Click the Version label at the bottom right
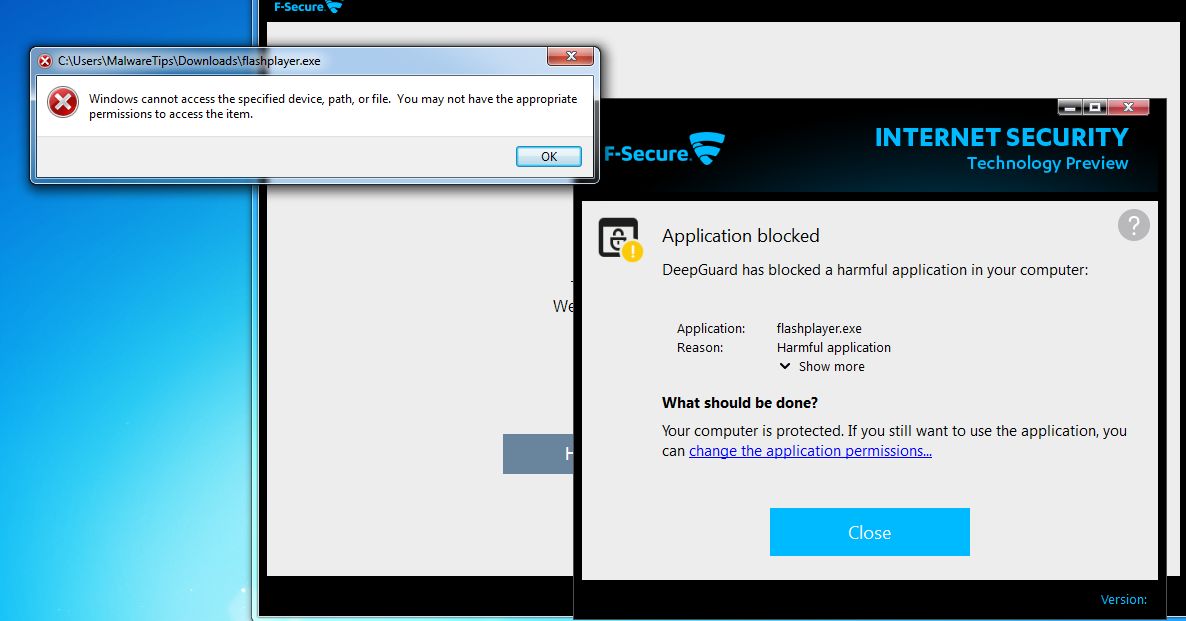Image resolution: width=1186 pixels, height=621 pixels. coord(1123,600)
